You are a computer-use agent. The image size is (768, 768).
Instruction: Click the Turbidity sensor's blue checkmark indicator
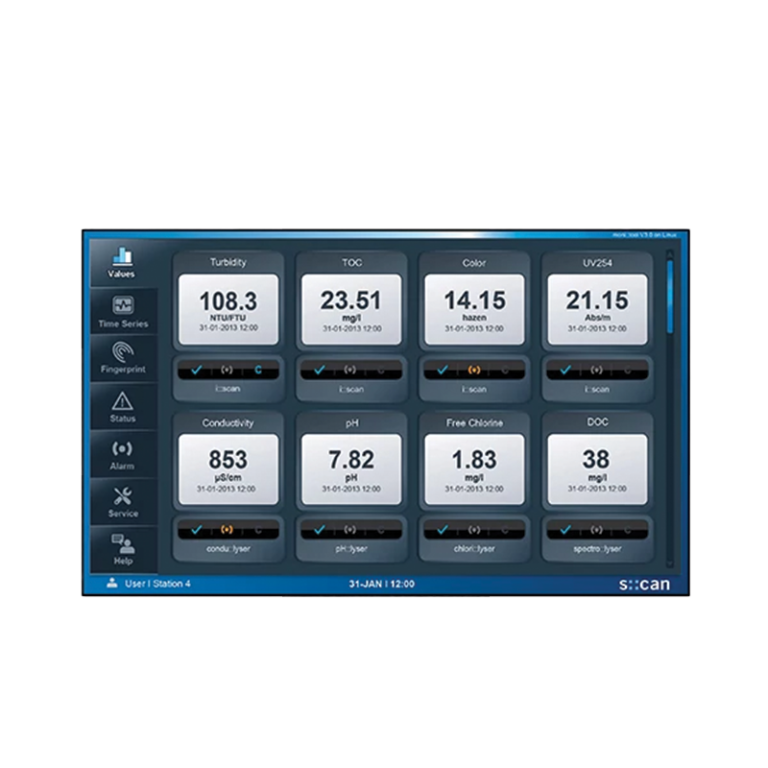(x=197, y=370)
